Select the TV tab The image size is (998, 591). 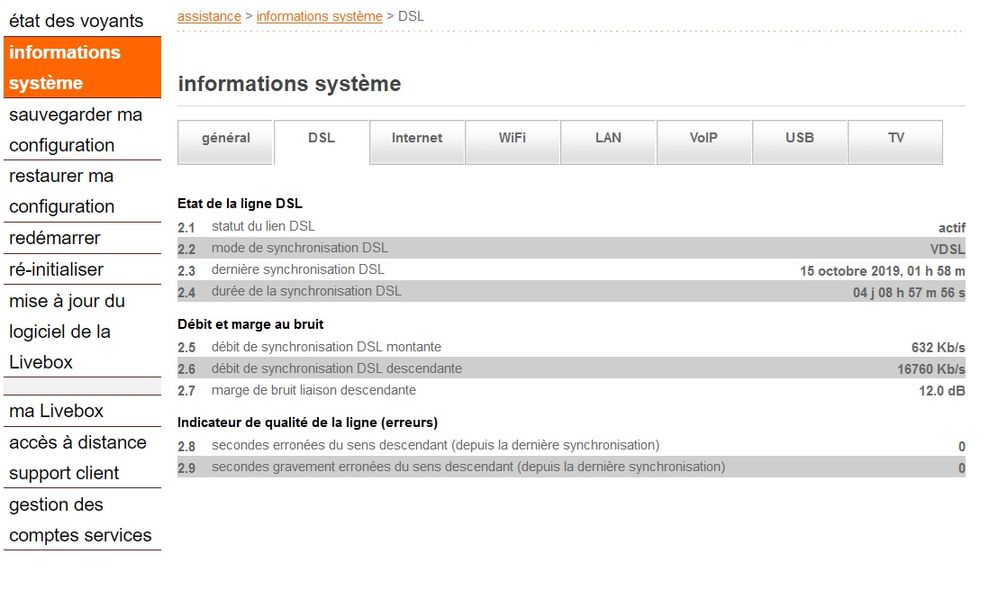(895, 140)
